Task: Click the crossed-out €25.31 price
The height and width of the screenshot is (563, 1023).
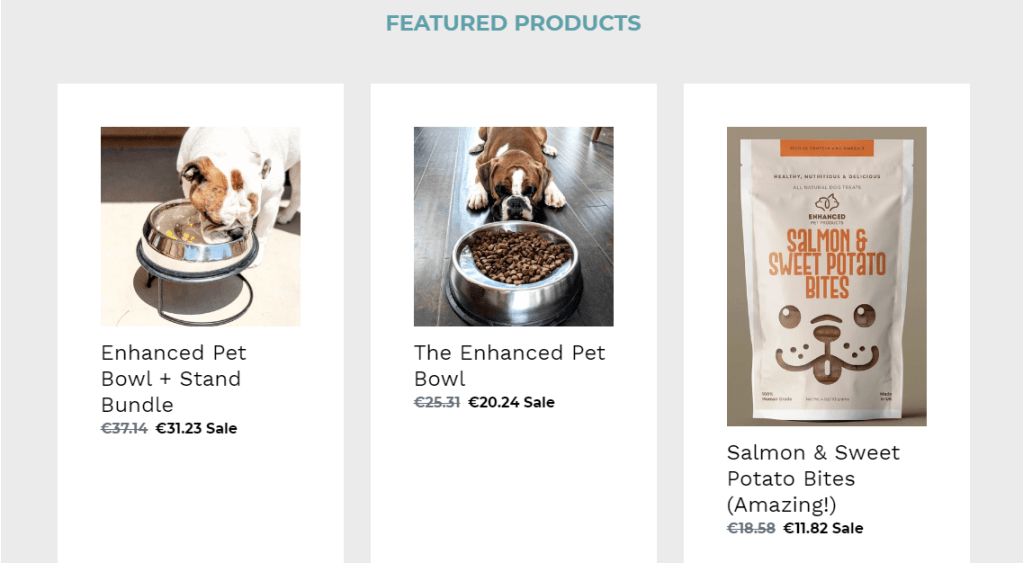Action: (x=437, y=402)
